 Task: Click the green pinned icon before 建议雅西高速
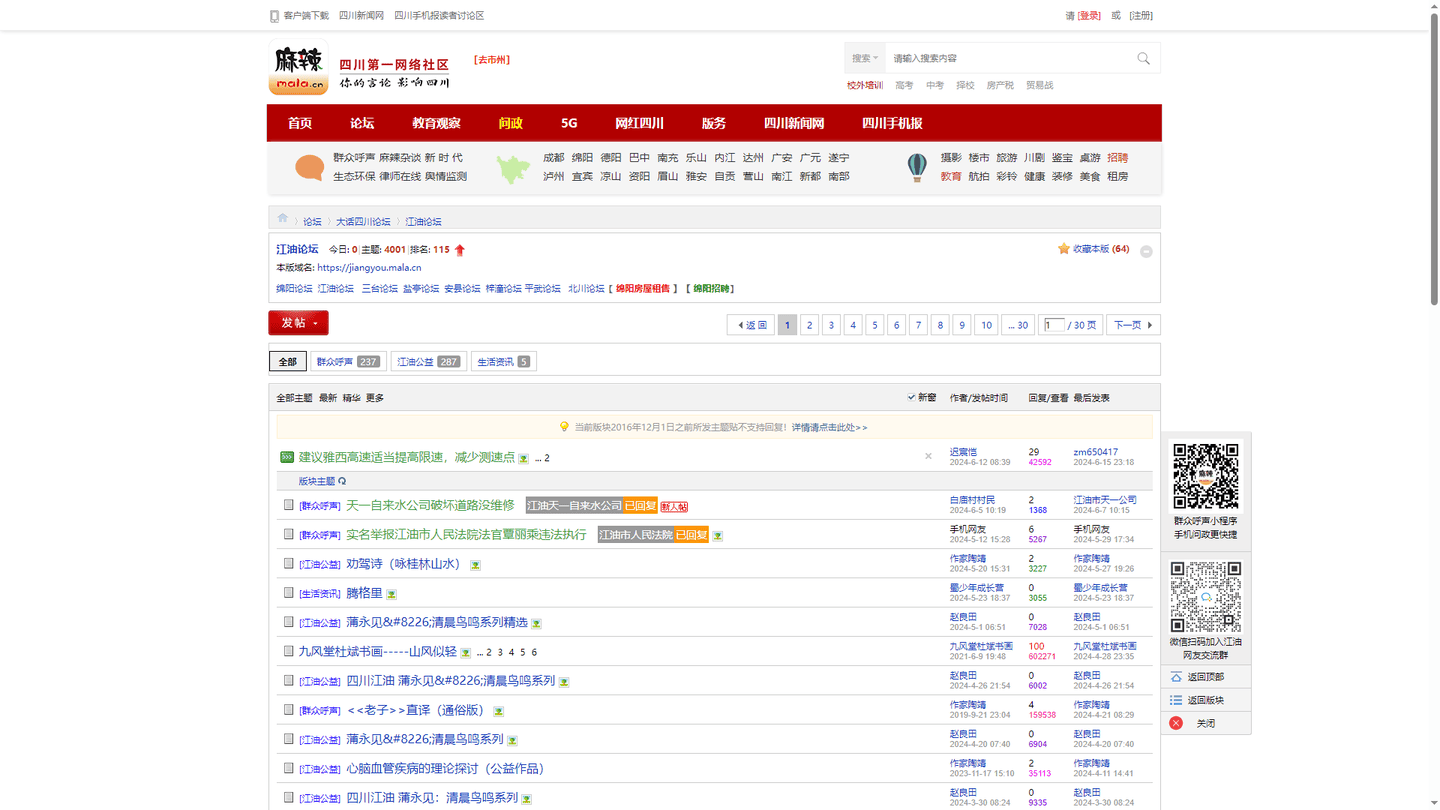pos(287,458)
